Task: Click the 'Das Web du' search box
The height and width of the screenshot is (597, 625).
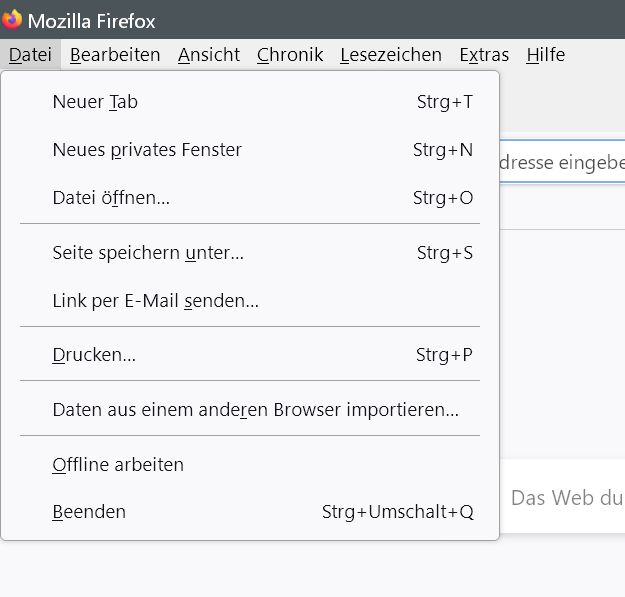Action: (565, 497)
